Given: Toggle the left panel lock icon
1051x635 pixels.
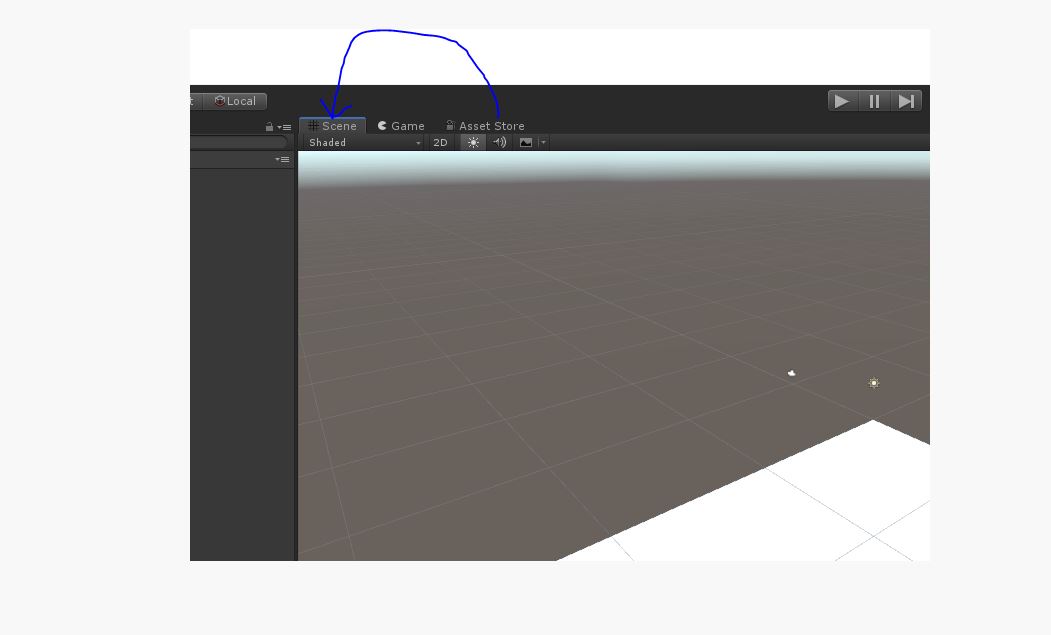Looking at the screenshot, I should 269,127.
